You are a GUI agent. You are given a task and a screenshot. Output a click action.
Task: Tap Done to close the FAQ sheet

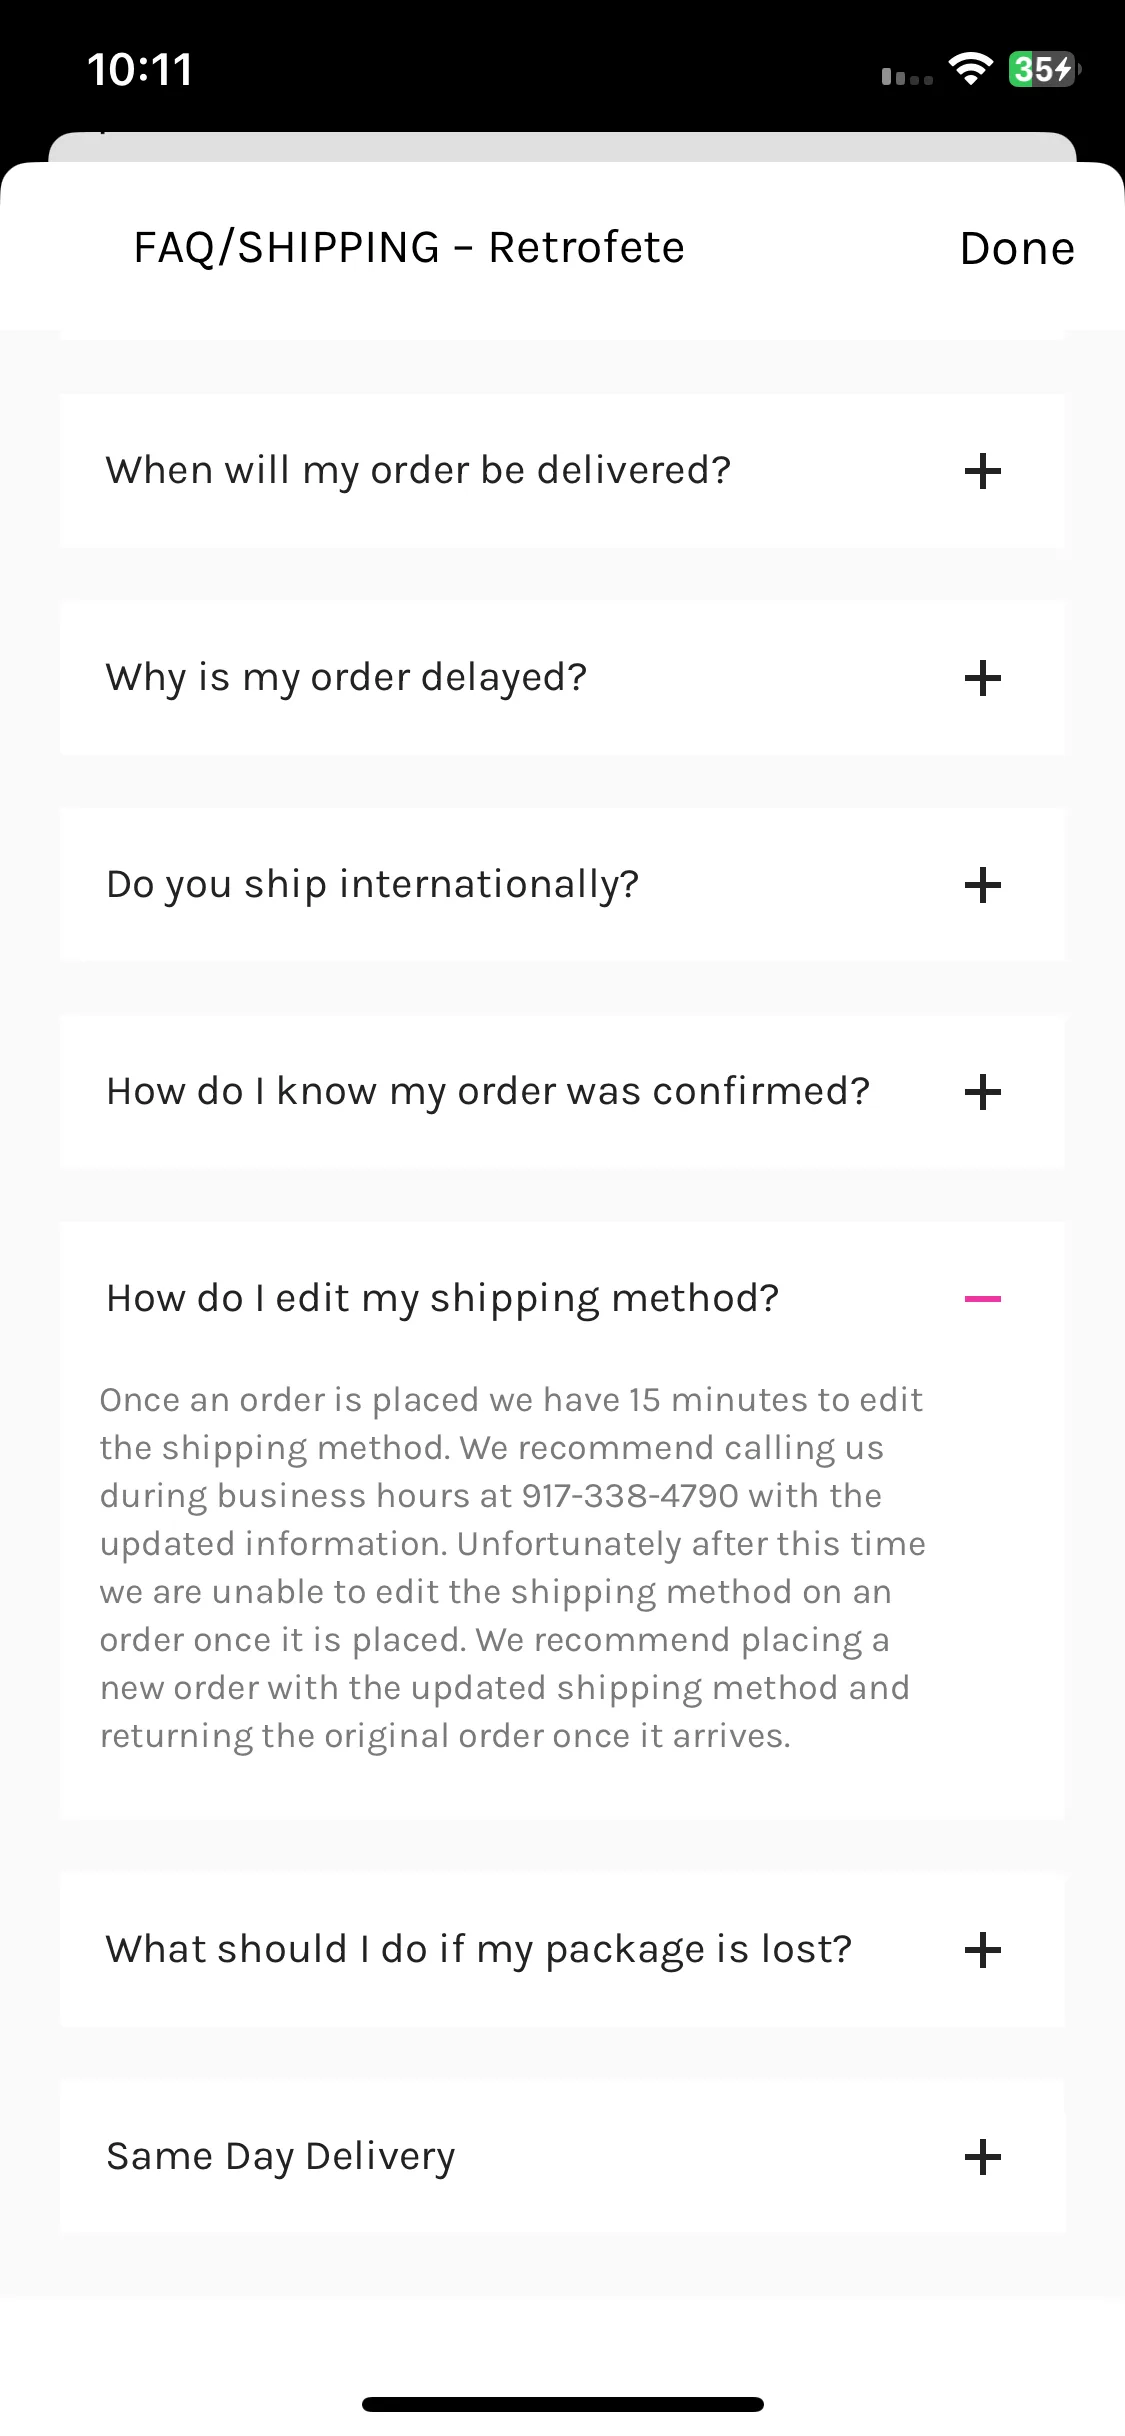(1017, 248)
